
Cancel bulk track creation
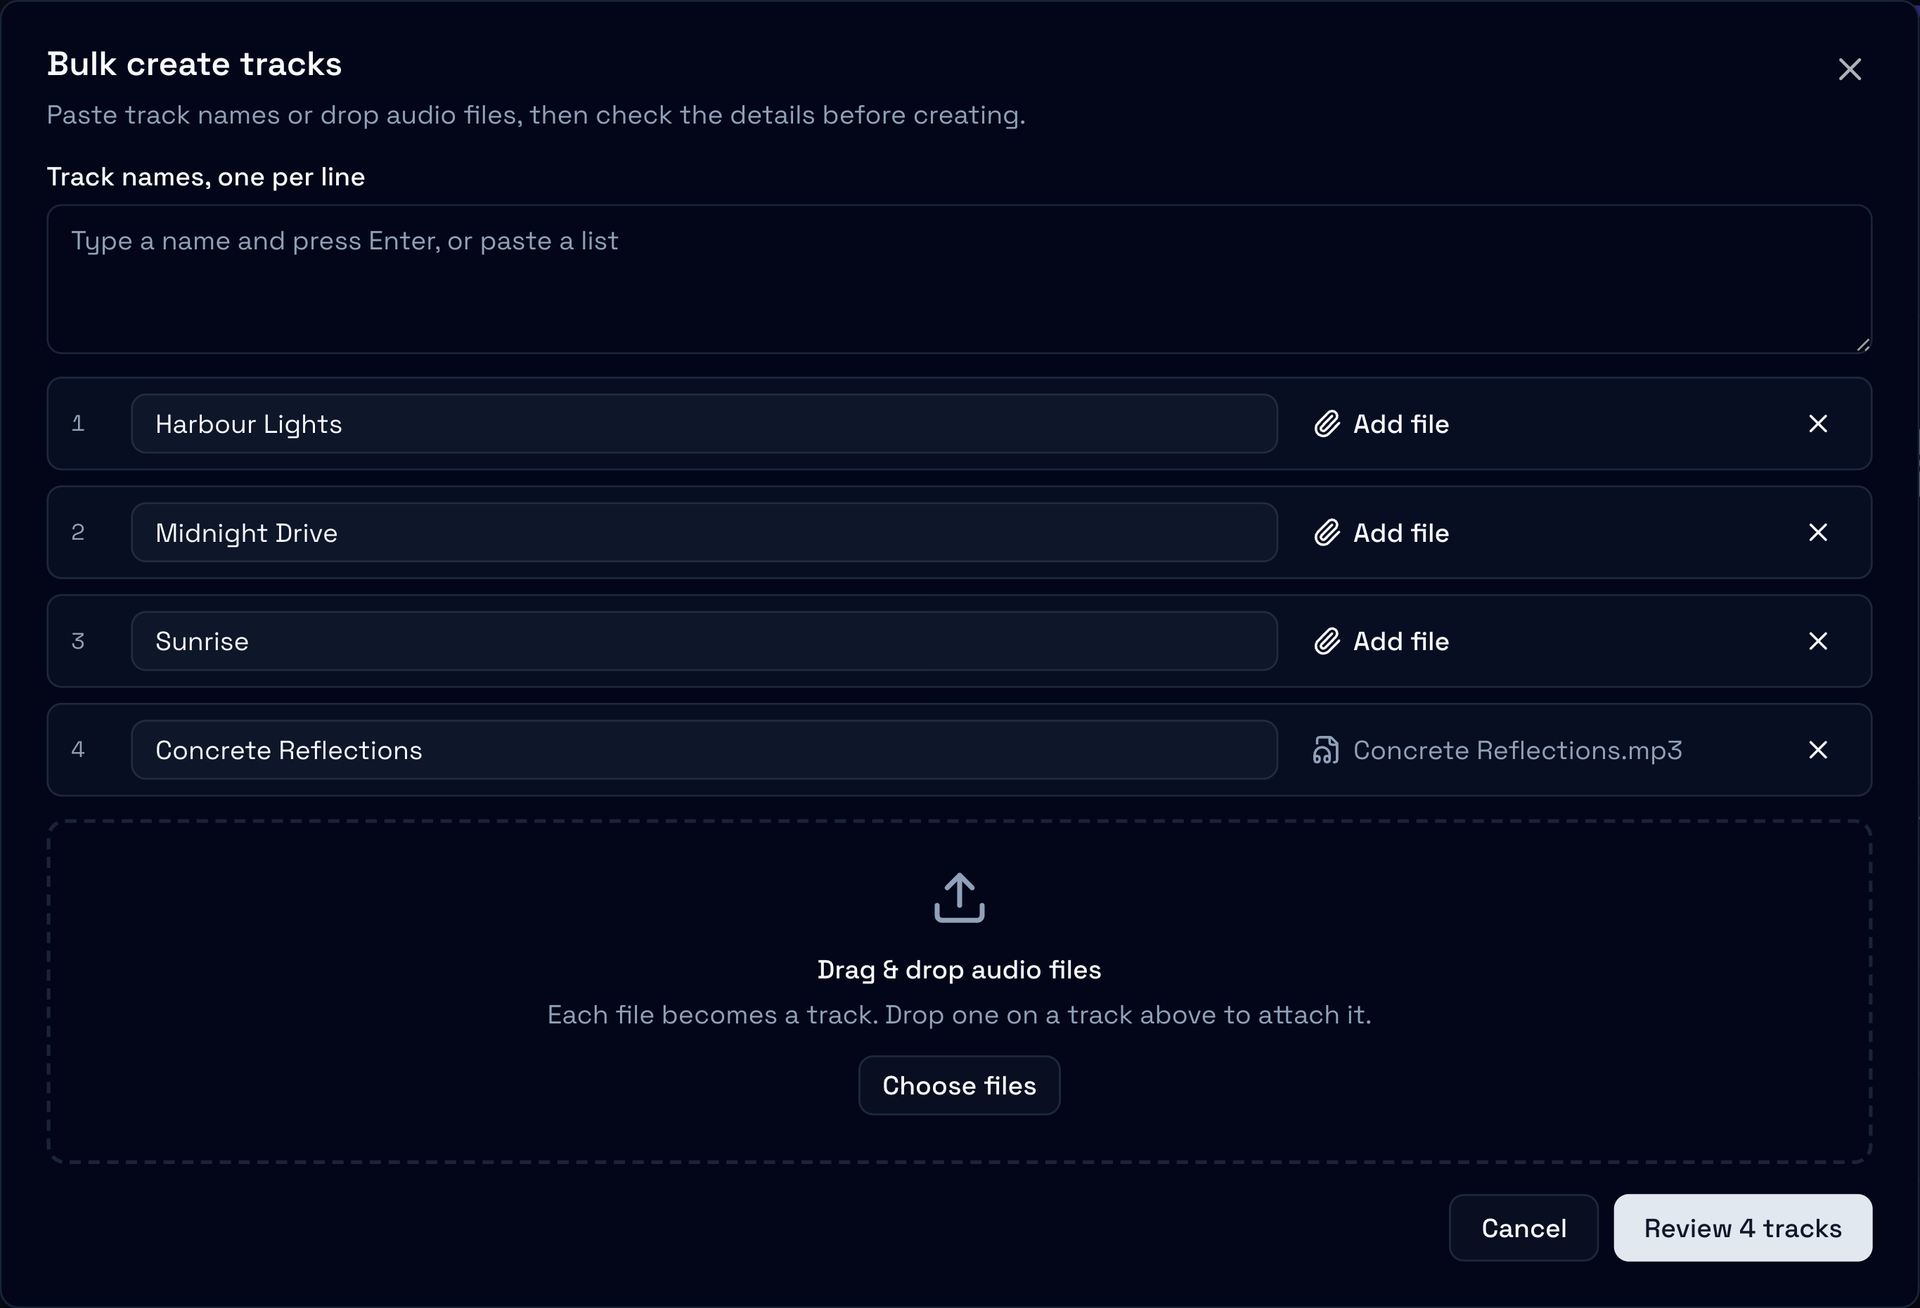tap(1523, 1228)
